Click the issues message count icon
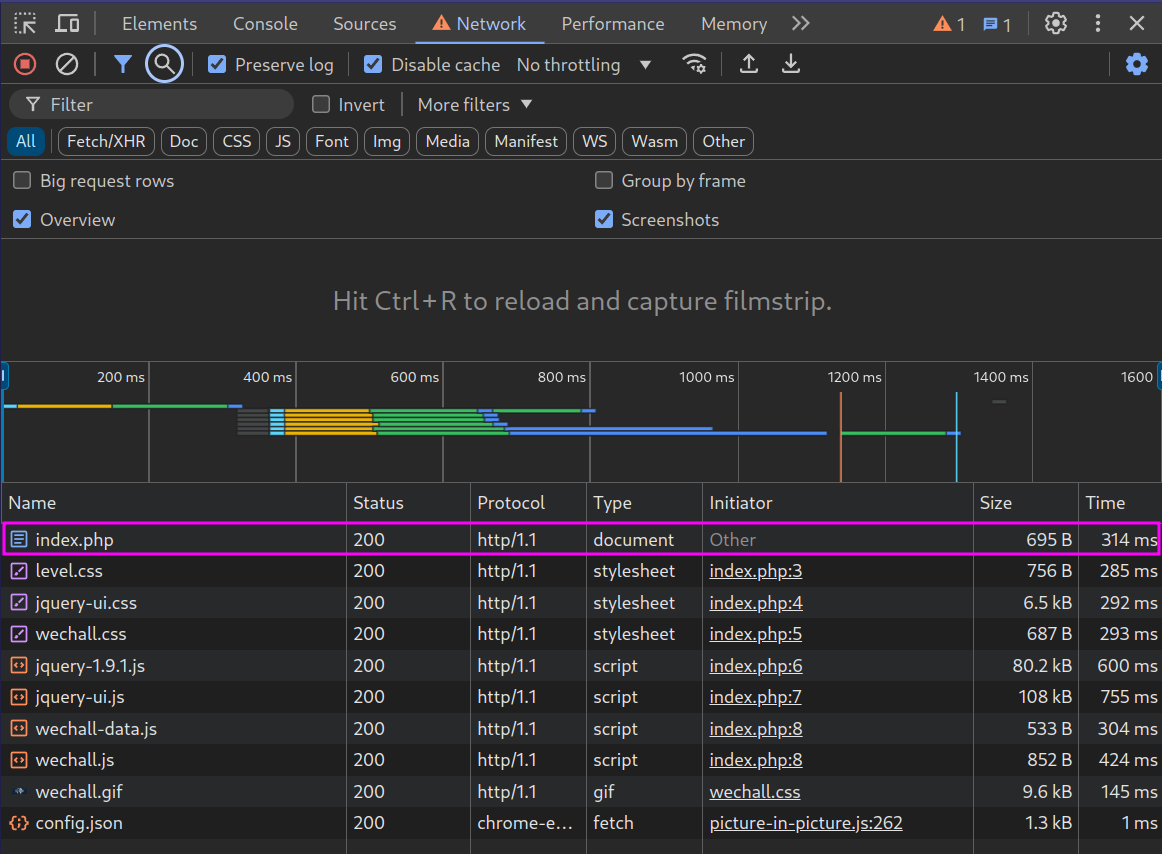The image size is (1162, 854). (997, 24)
